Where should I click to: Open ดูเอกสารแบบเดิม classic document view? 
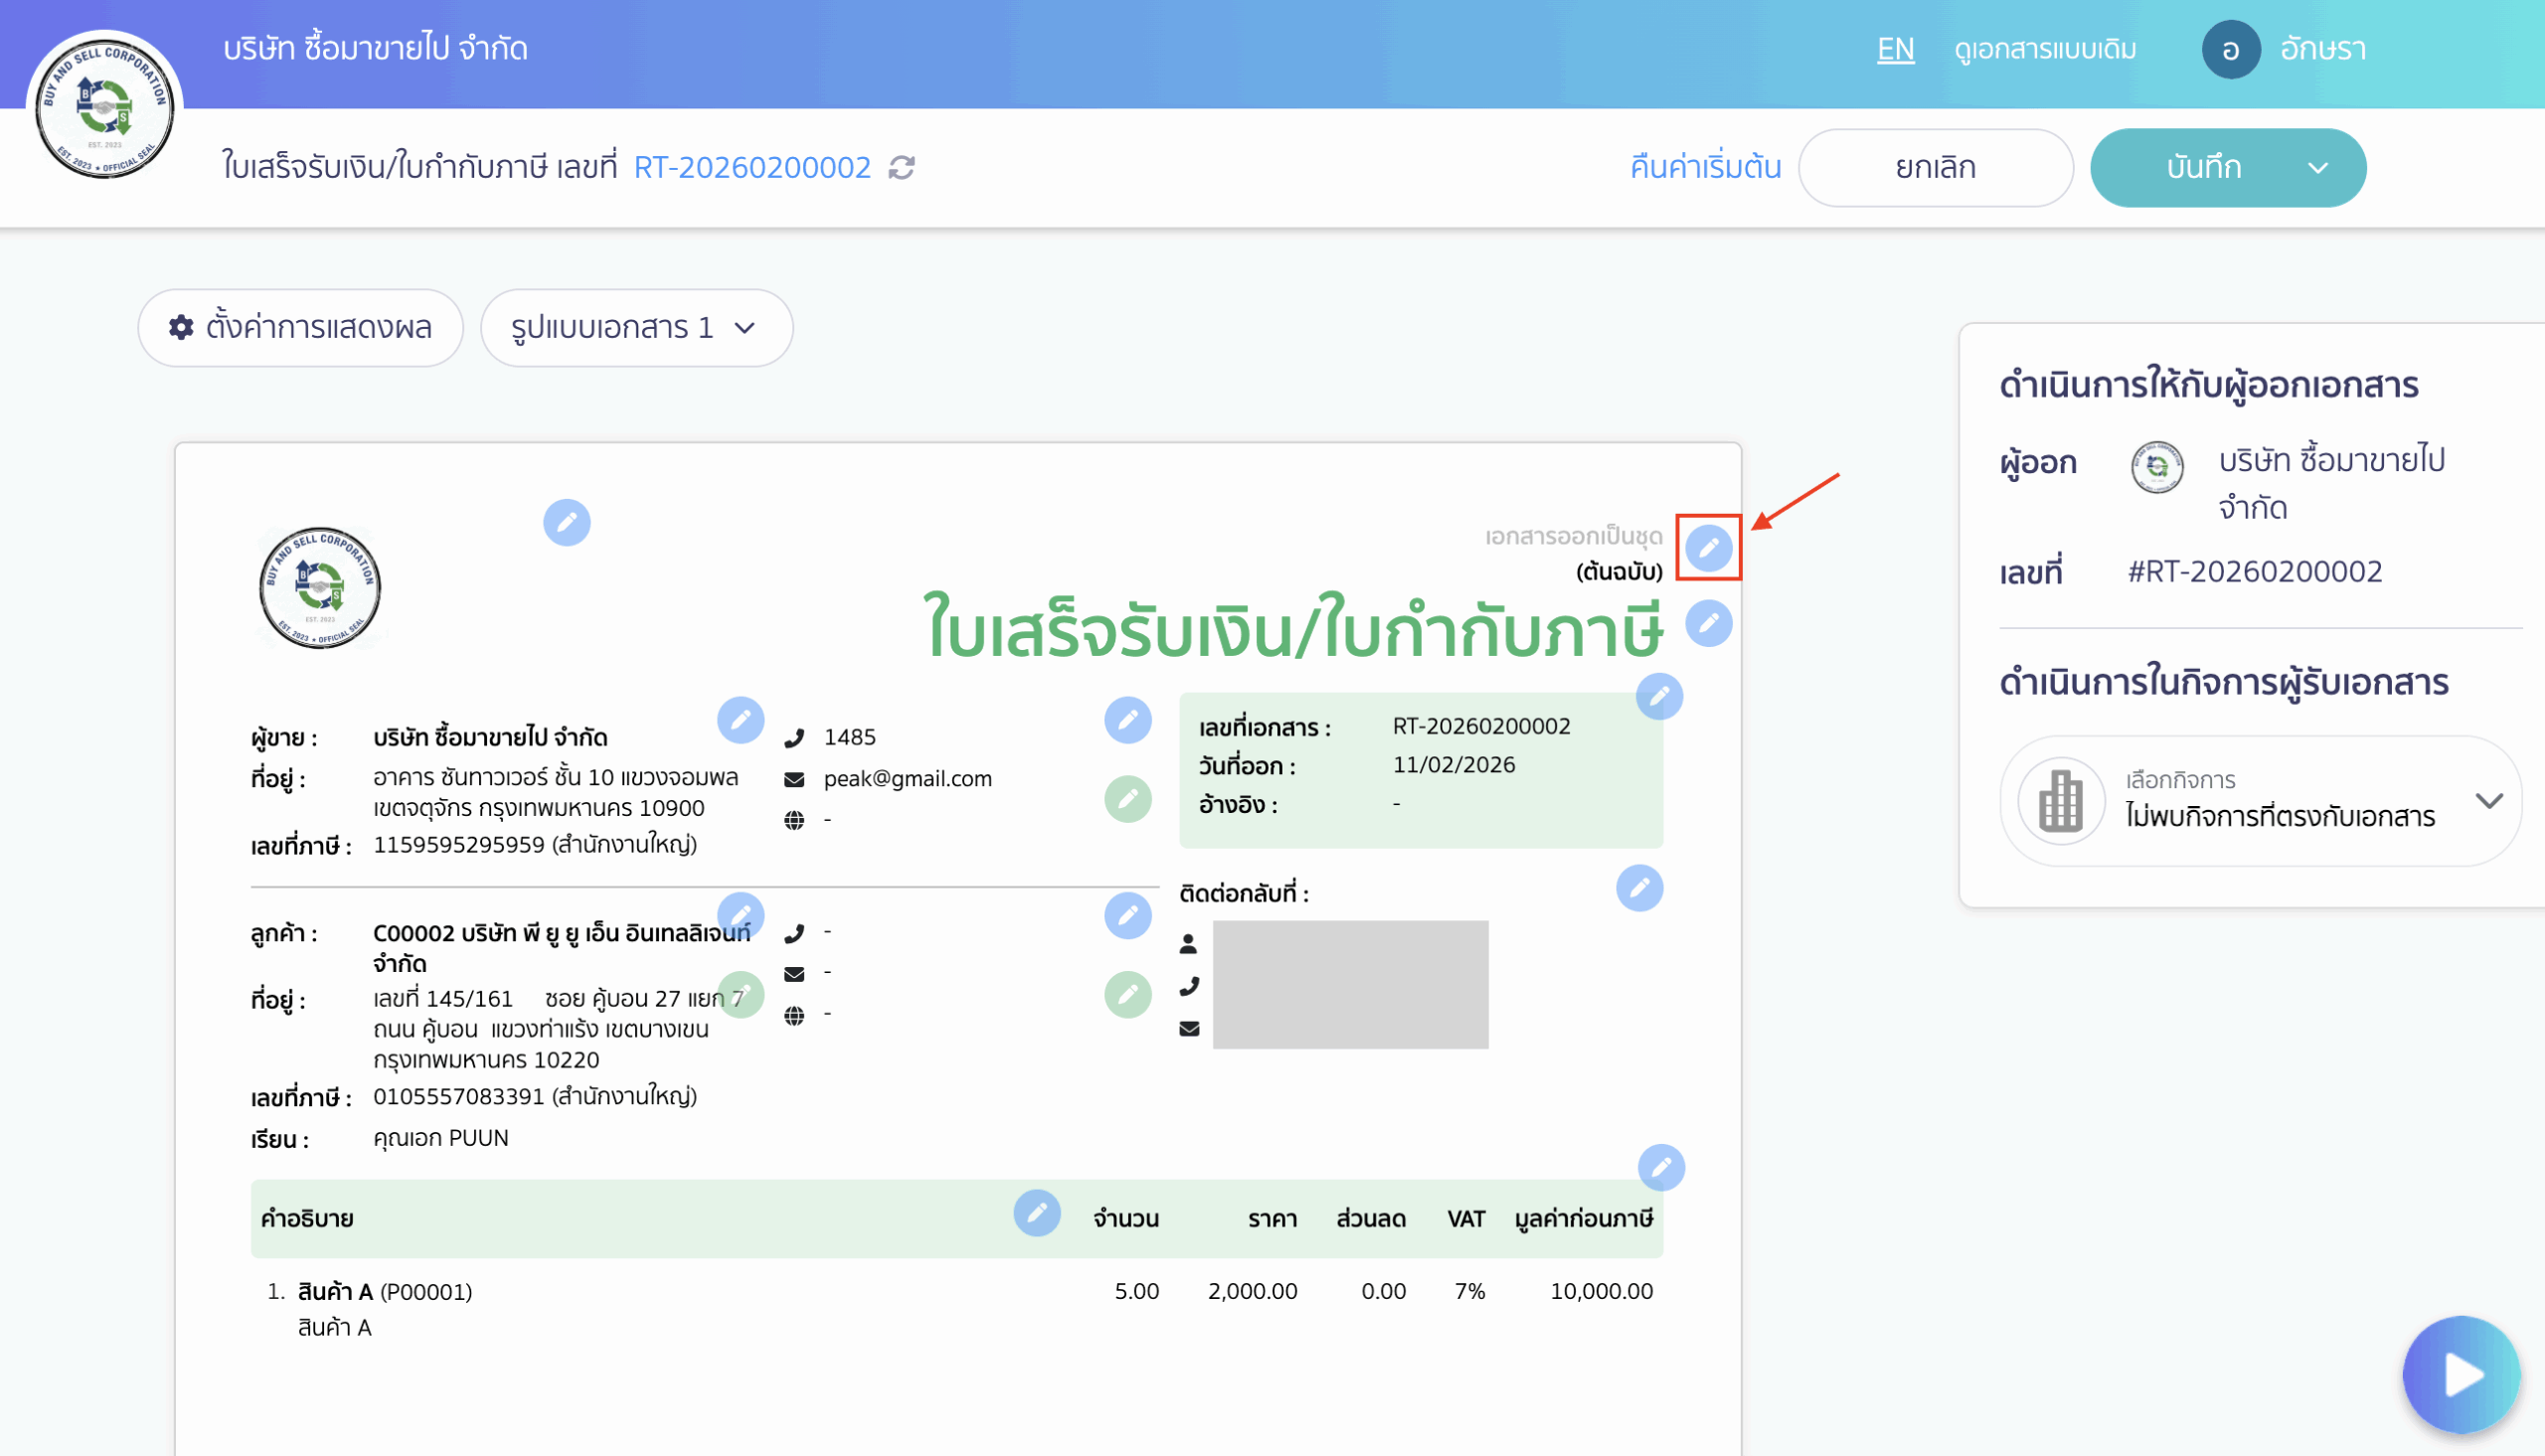2045,48
